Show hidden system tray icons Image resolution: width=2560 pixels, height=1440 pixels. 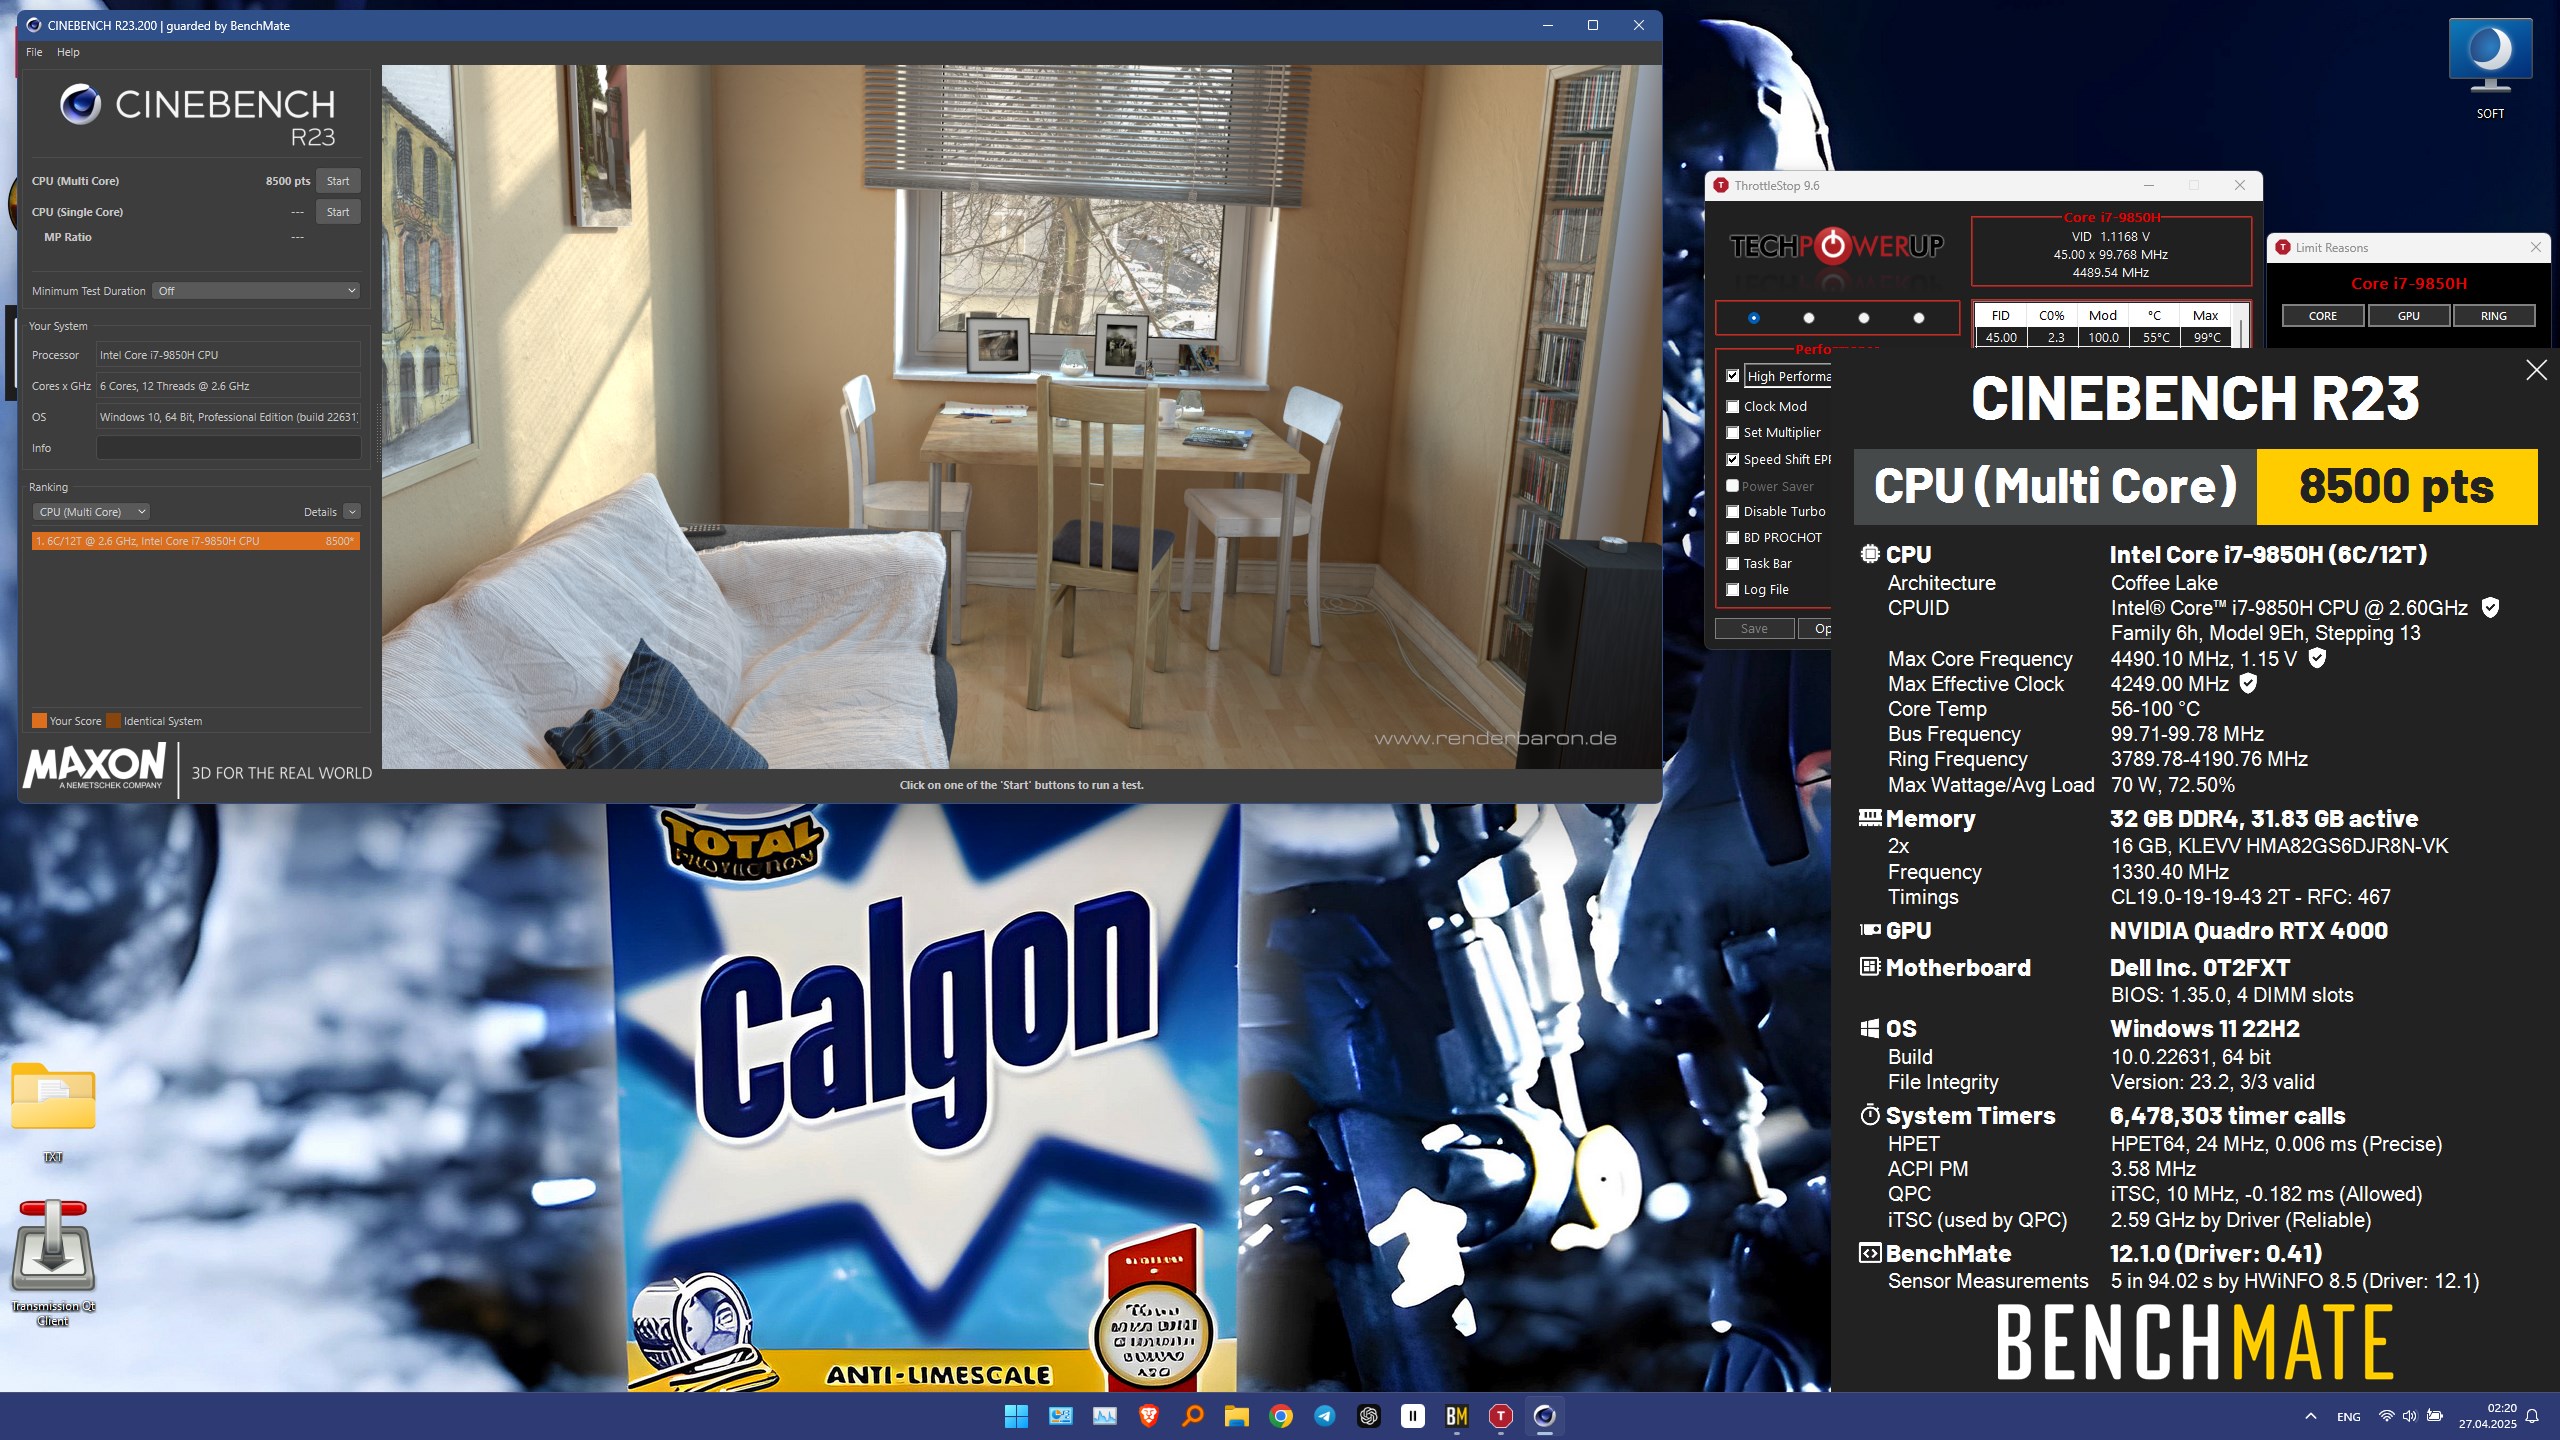[2310, 1416]
